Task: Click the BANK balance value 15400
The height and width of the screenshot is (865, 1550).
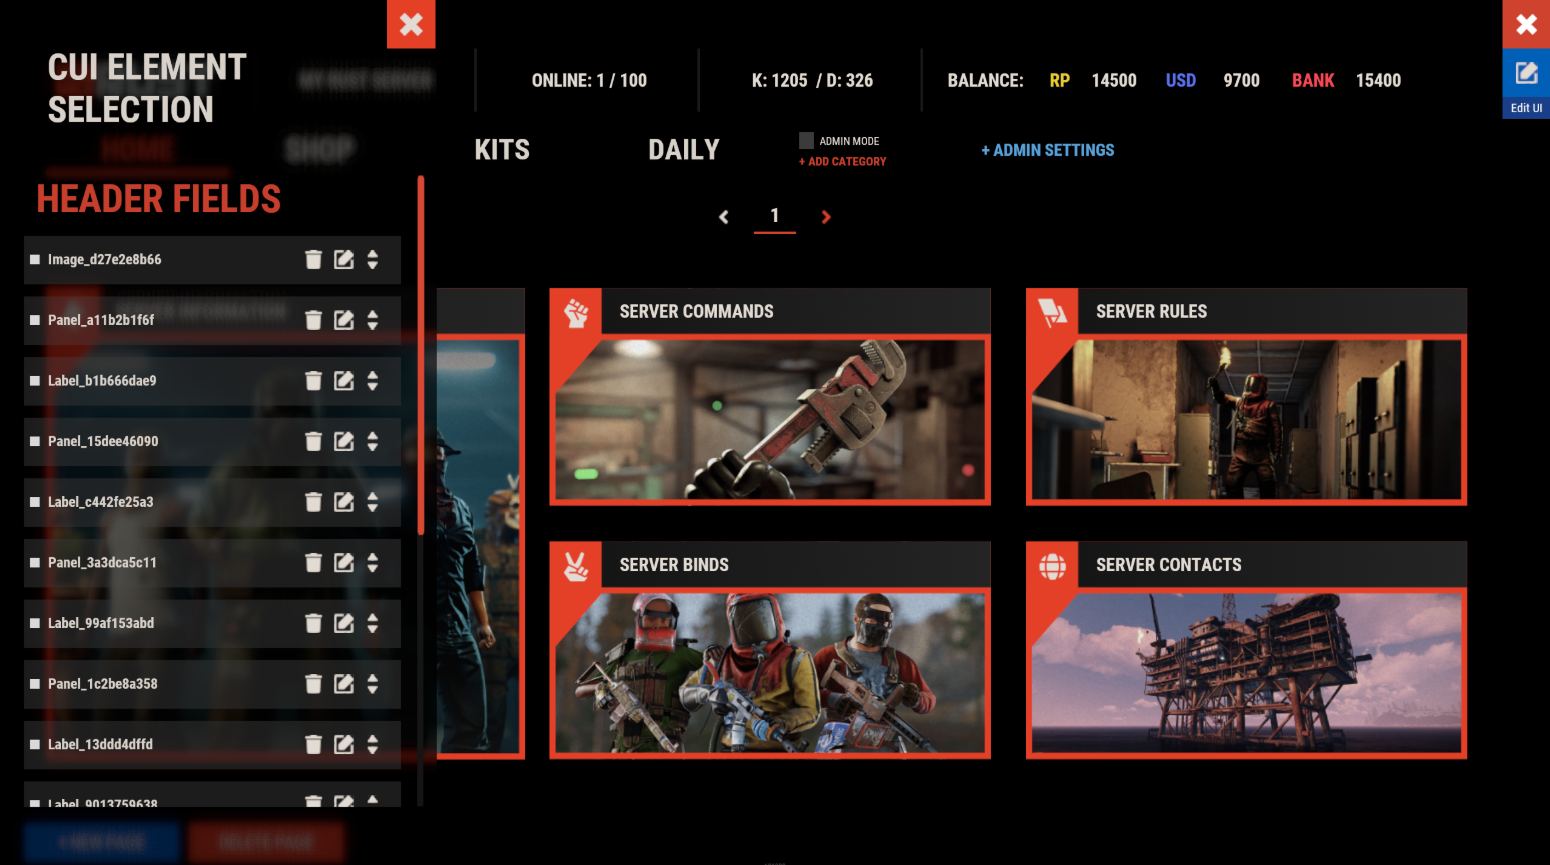Action: click(x=1378, y=81)
